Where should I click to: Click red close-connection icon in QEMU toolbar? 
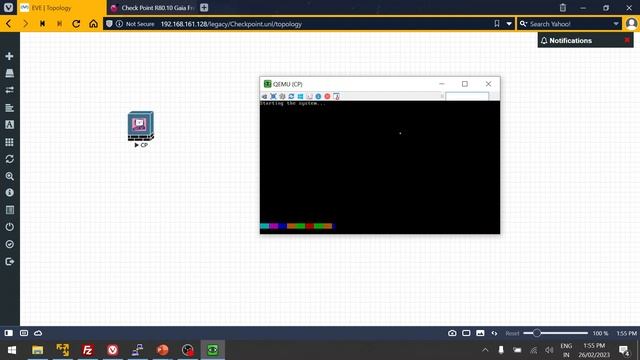point(327,96)
